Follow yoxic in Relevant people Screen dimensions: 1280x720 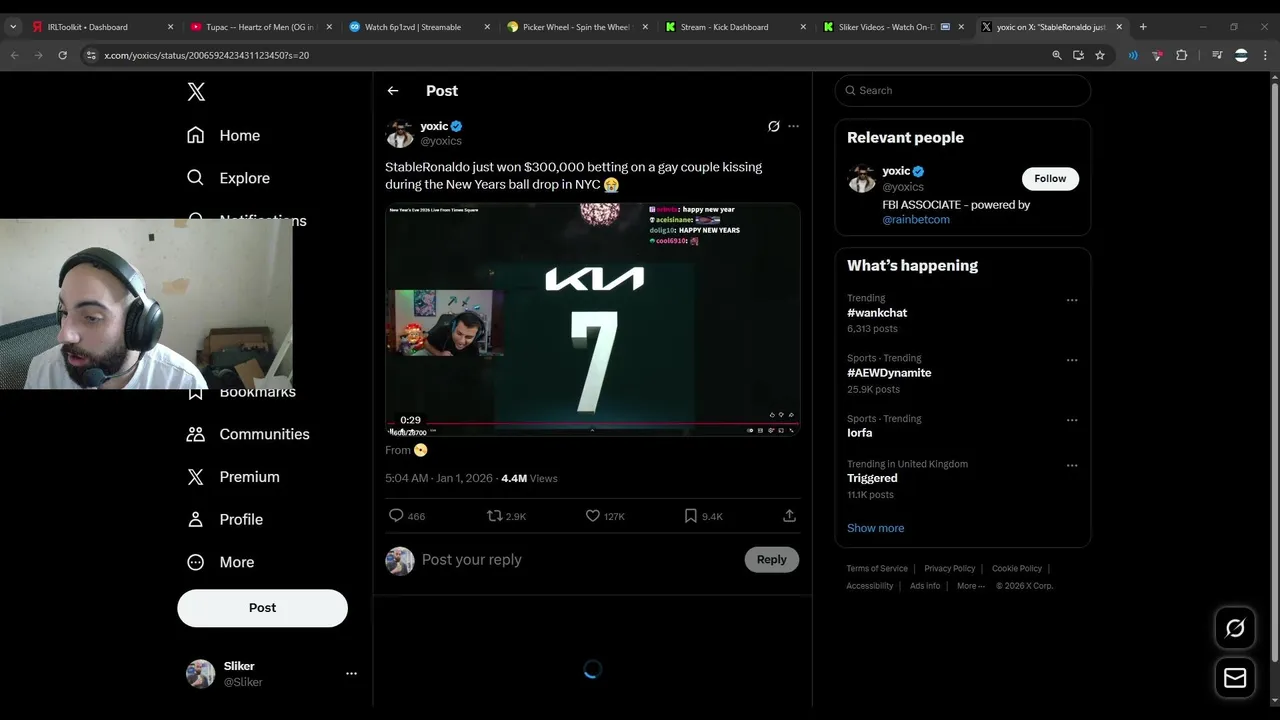click(1050, 178)
